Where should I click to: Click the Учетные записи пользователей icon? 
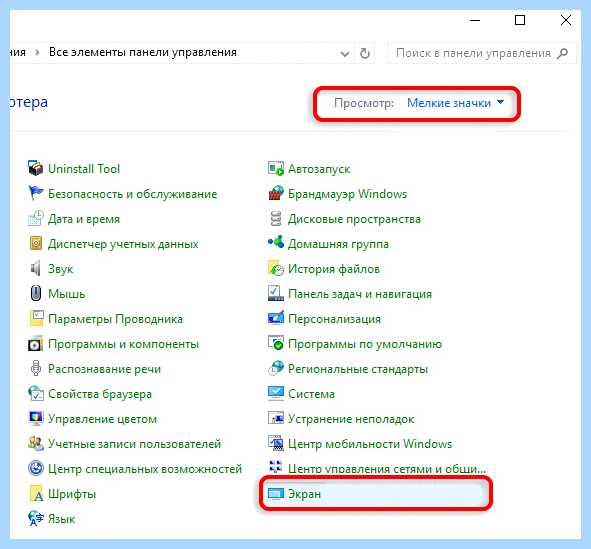(36, 443)
